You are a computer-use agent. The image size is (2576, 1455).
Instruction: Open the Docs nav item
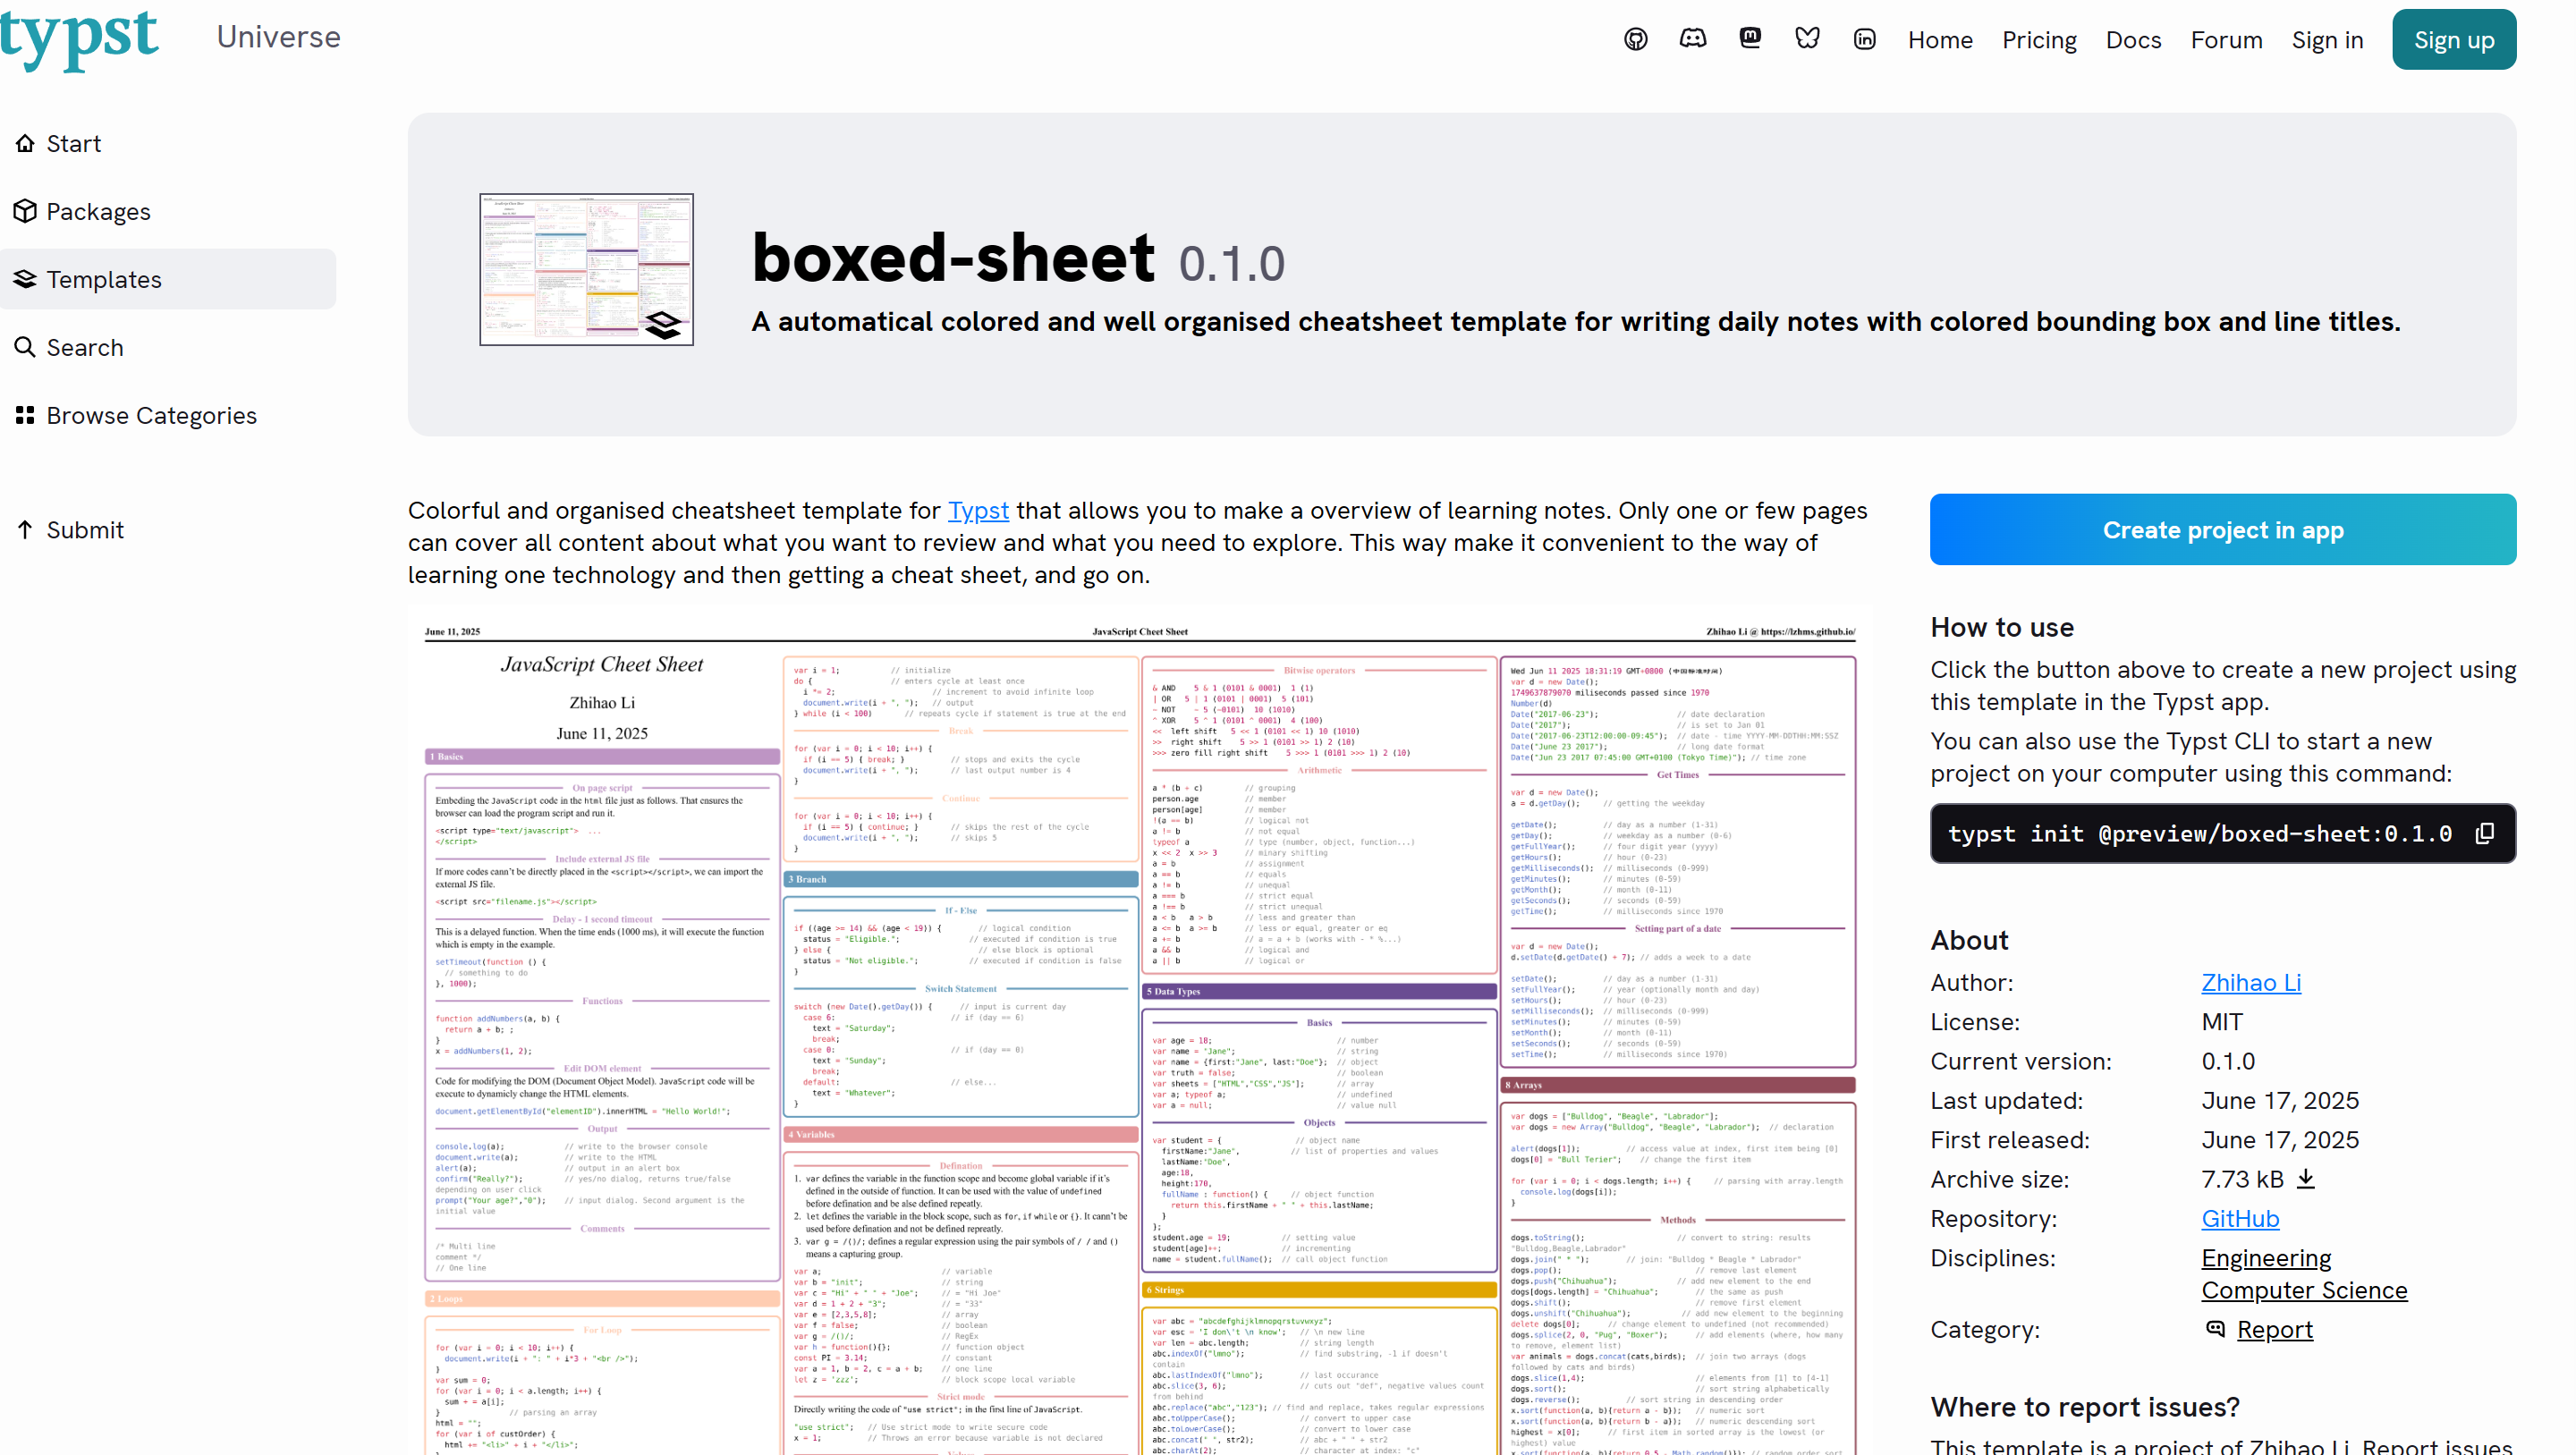(2133, 40)
